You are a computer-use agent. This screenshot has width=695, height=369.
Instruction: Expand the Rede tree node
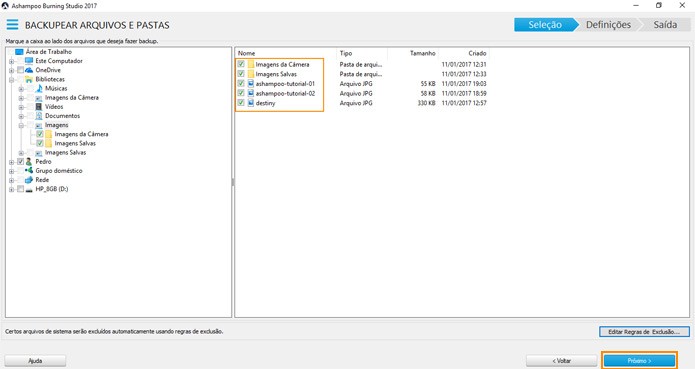(x=12, y=180)
